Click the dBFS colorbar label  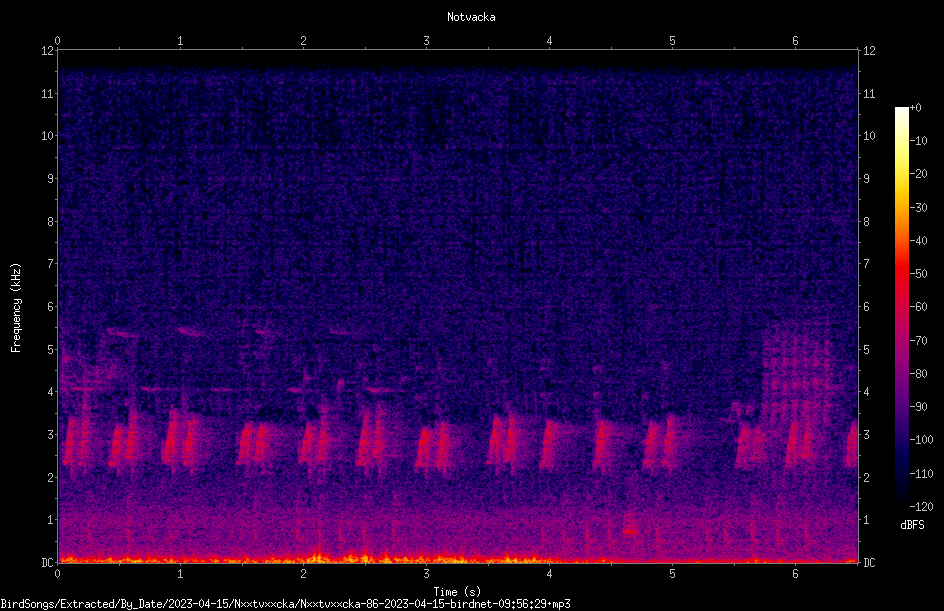912,525
